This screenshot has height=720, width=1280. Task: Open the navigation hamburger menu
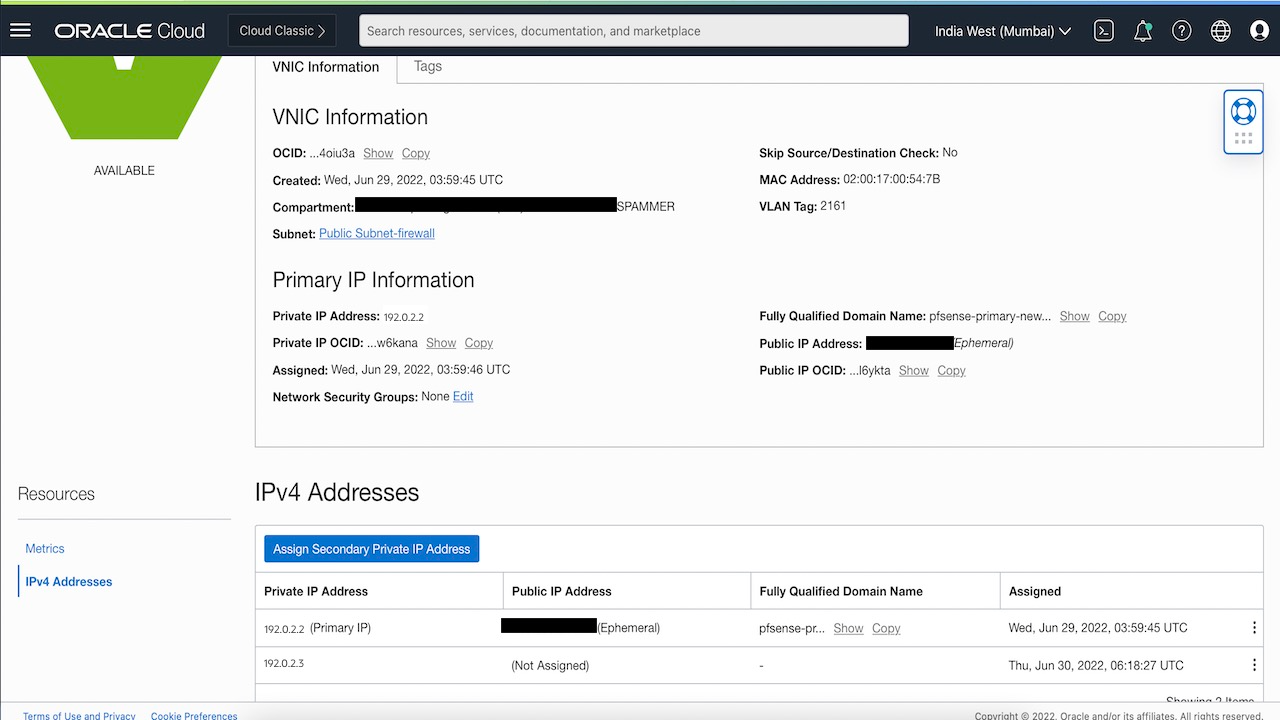pos(20,30)
